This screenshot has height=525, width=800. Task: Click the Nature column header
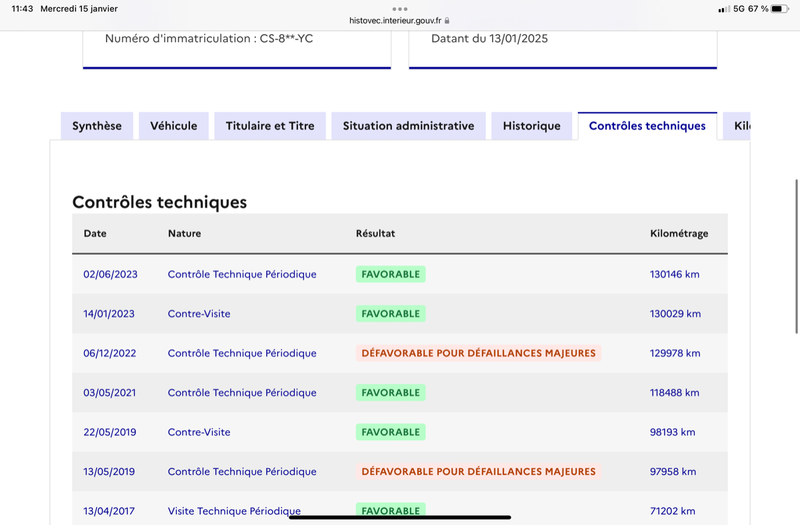coord(184,234)
